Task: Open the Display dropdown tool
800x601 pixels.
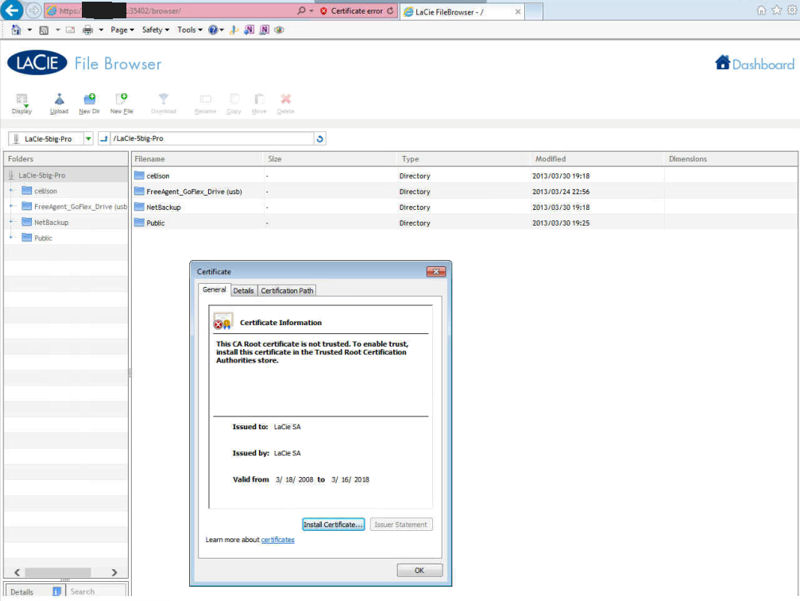Action: 21,104
